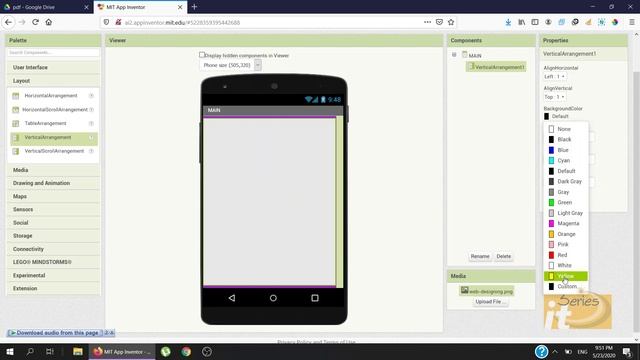Choose Yellow from the color menu
This screenshot has height=360, width=640.
click(566, 276)
